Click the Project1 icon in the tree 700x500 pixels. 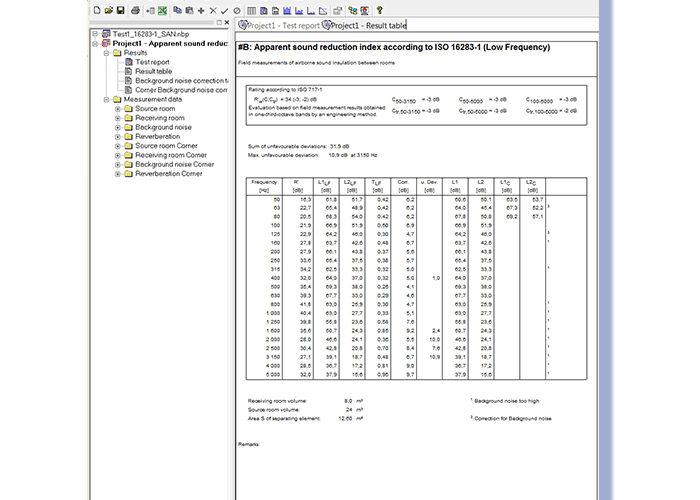(x=106, y=43)
